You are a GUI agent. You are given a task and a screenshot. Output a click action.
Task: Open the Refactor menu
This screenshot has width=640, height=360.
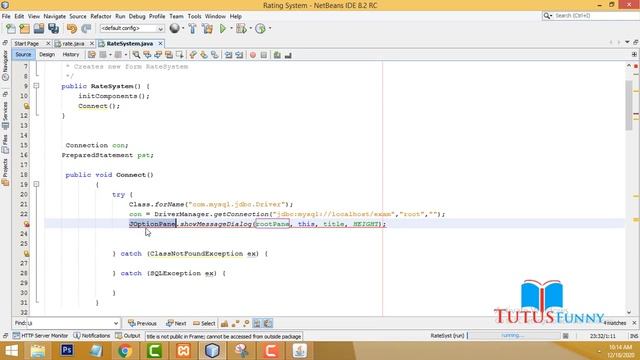pos(100,16)
